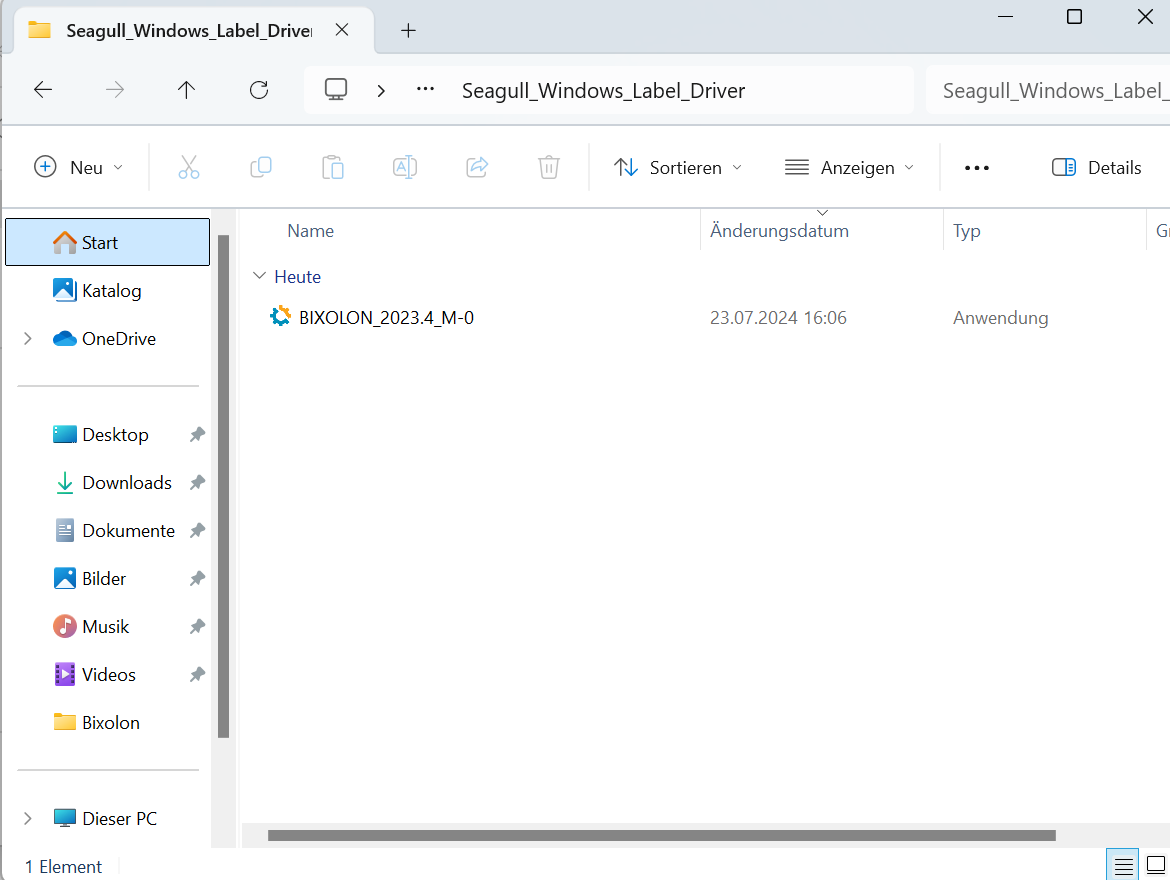Screen dimensions: 1170x880
Task: Go back to the previous folder
Action: pos(43,90)
